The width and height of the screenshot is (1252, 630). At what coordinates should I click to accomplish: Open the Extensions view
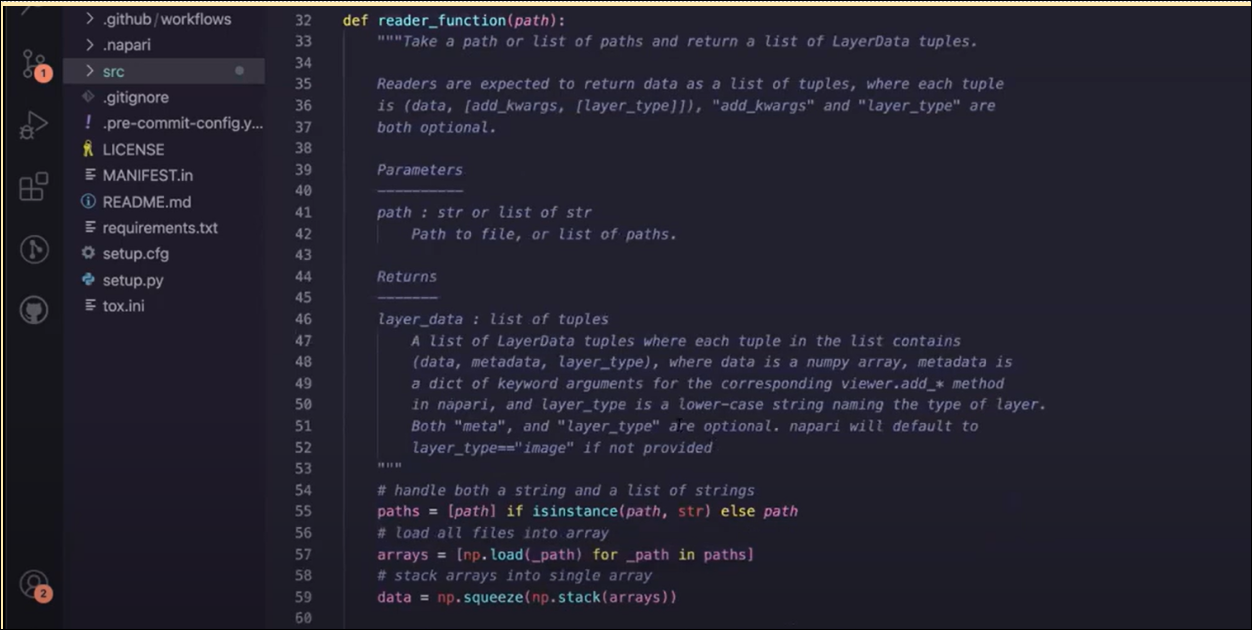(x=33, y=186)
